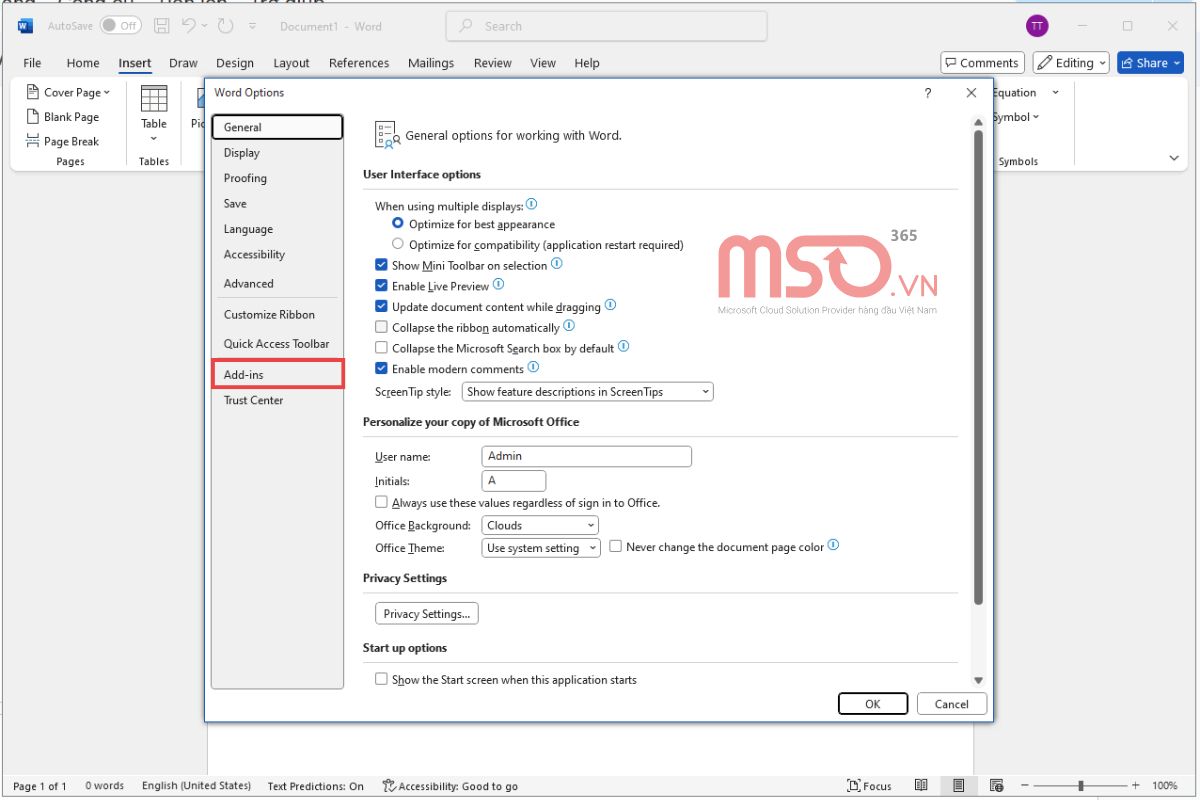This screenshot has width=1200, height=800.
Task: Click the Cancel button
Action: point(952,704)
